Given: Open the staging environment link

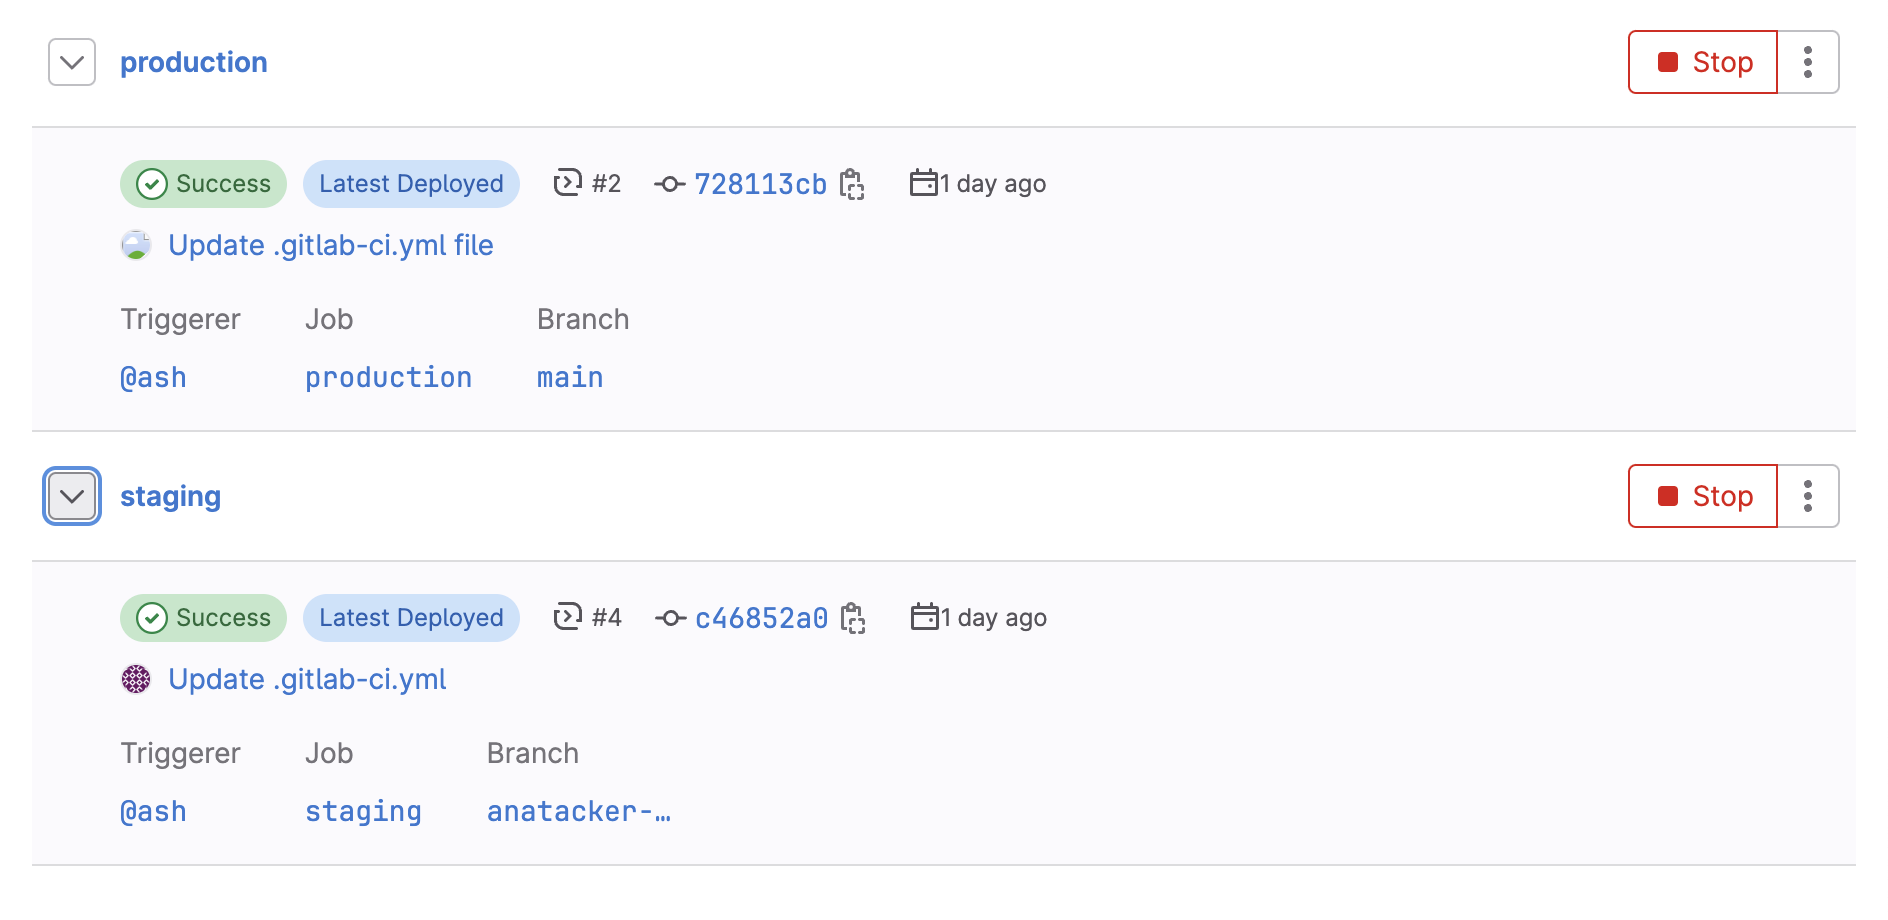Looking at the screenshot, I should pos(171,496).
